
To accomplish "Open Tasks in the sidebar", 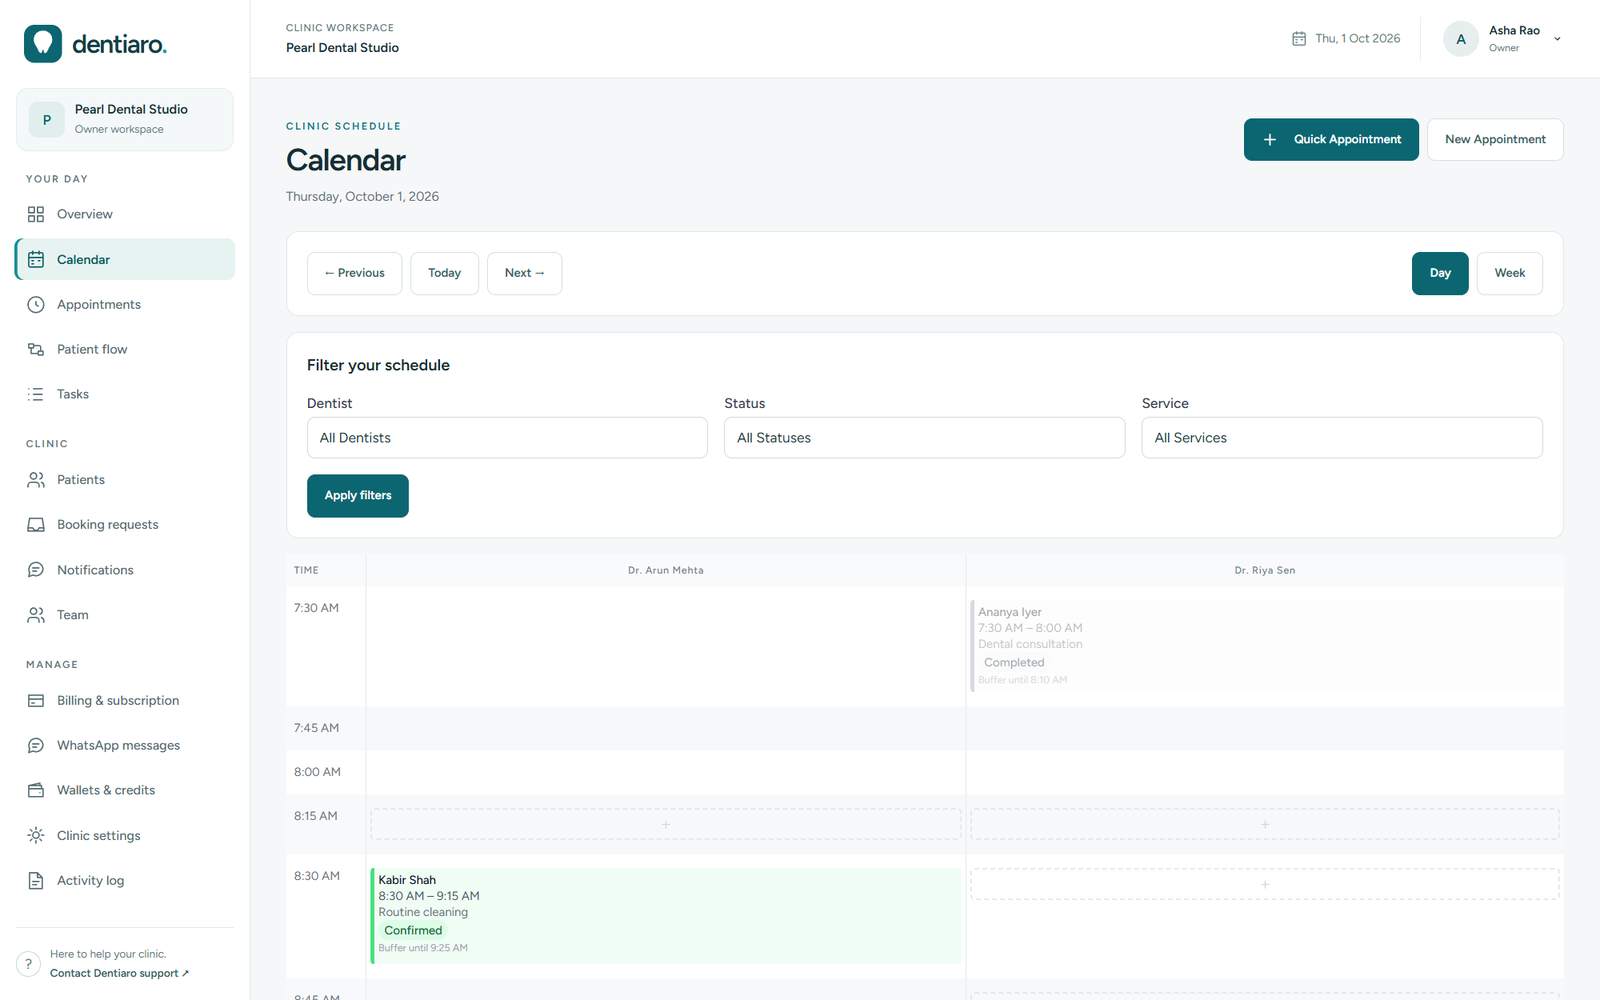I will point(125,394).
